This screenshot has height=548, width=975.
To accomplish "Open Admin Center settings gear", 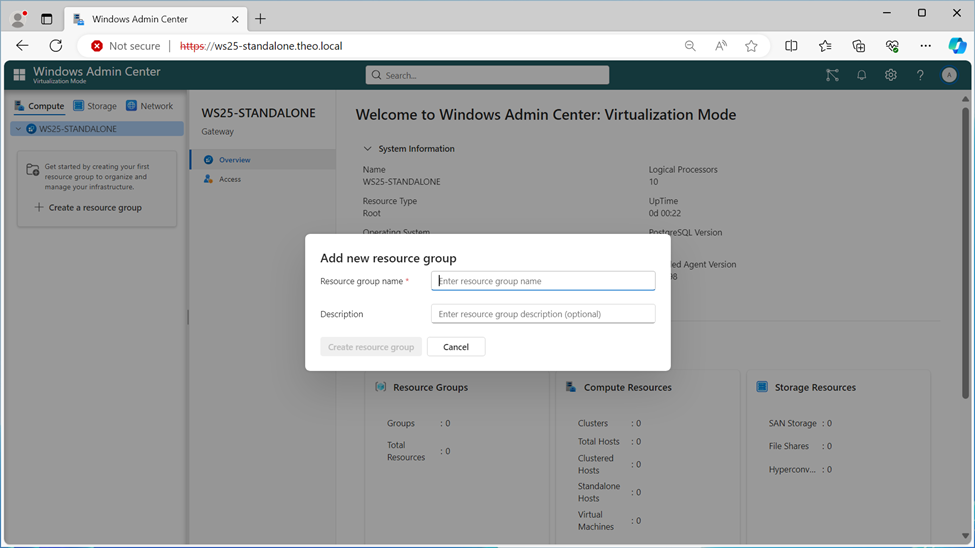I will tap(890, 75).
